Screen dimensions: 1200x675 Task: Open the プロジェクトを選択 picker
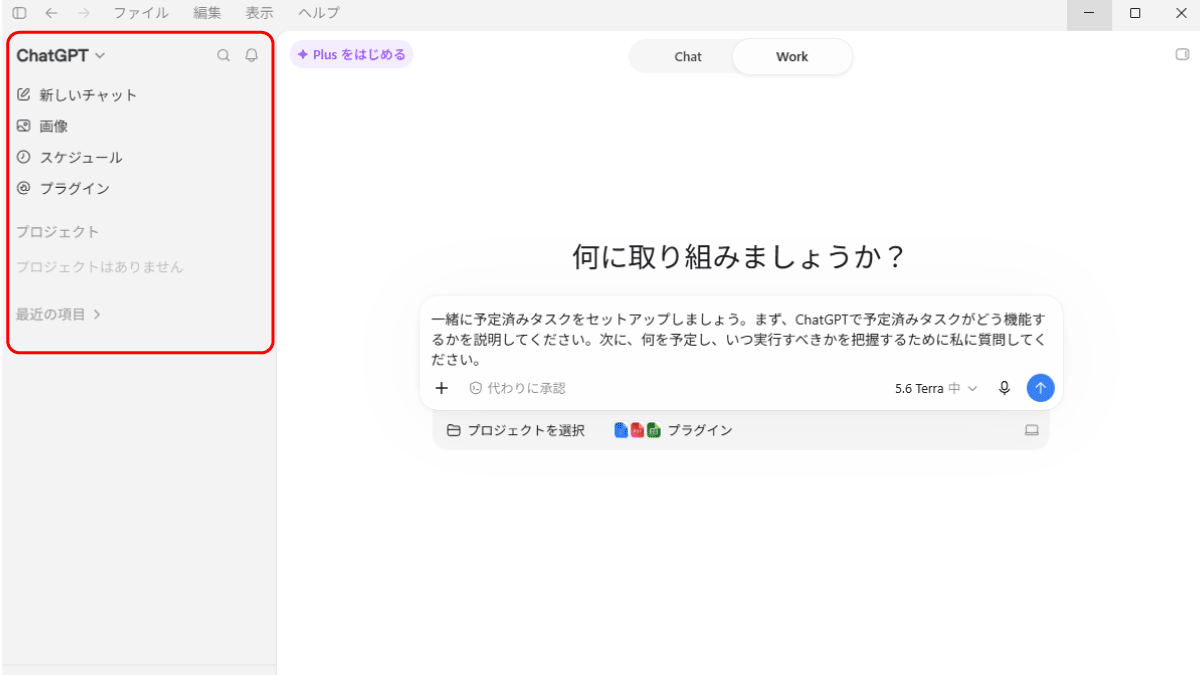pos(516,431)
